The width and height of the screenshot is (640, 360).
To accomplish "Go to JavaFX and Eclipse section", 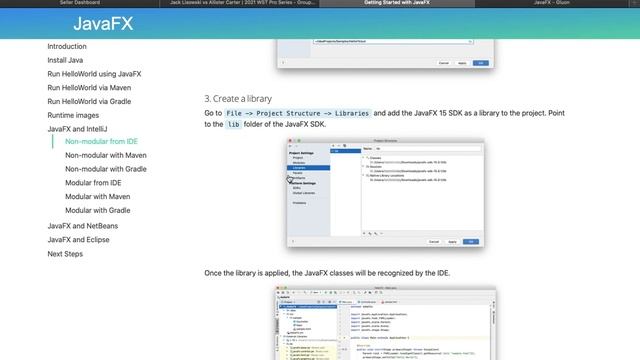I will pyautogui.click(x=78, y=240).
